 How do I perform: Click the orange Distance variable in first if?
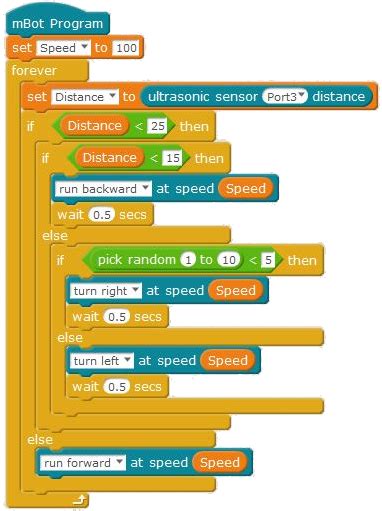94,126
